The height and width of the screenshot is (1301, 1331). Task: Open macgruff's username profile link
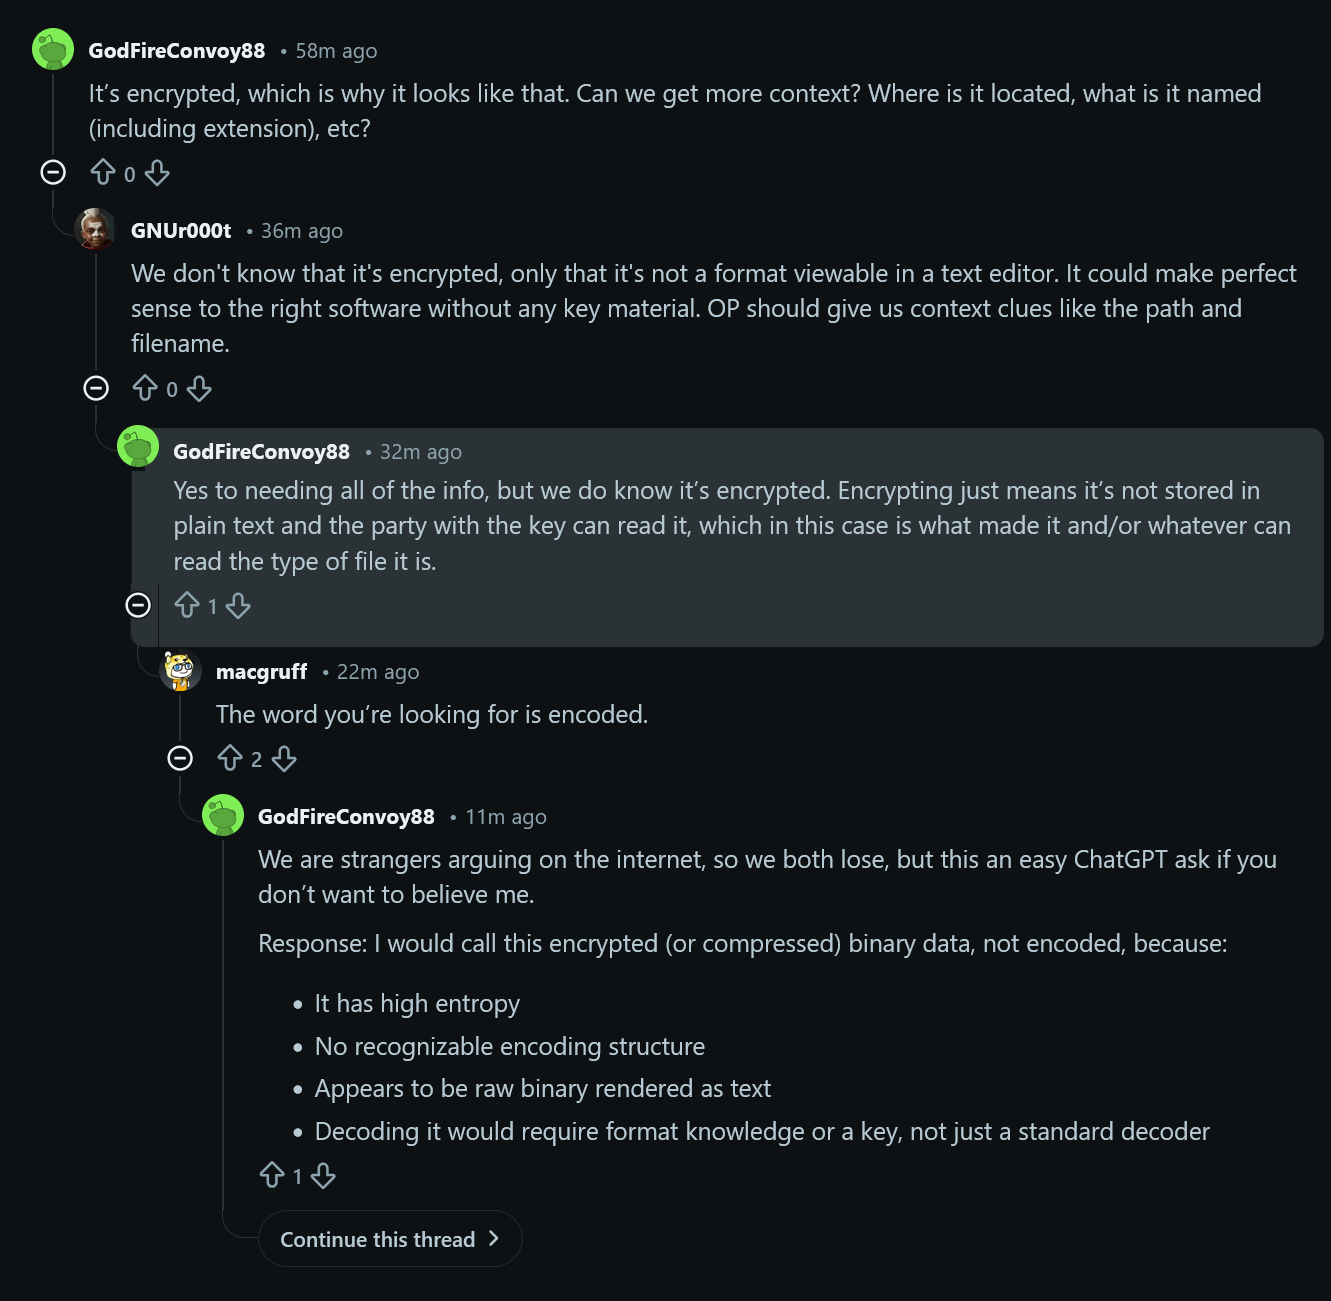[x=261, y=672]
